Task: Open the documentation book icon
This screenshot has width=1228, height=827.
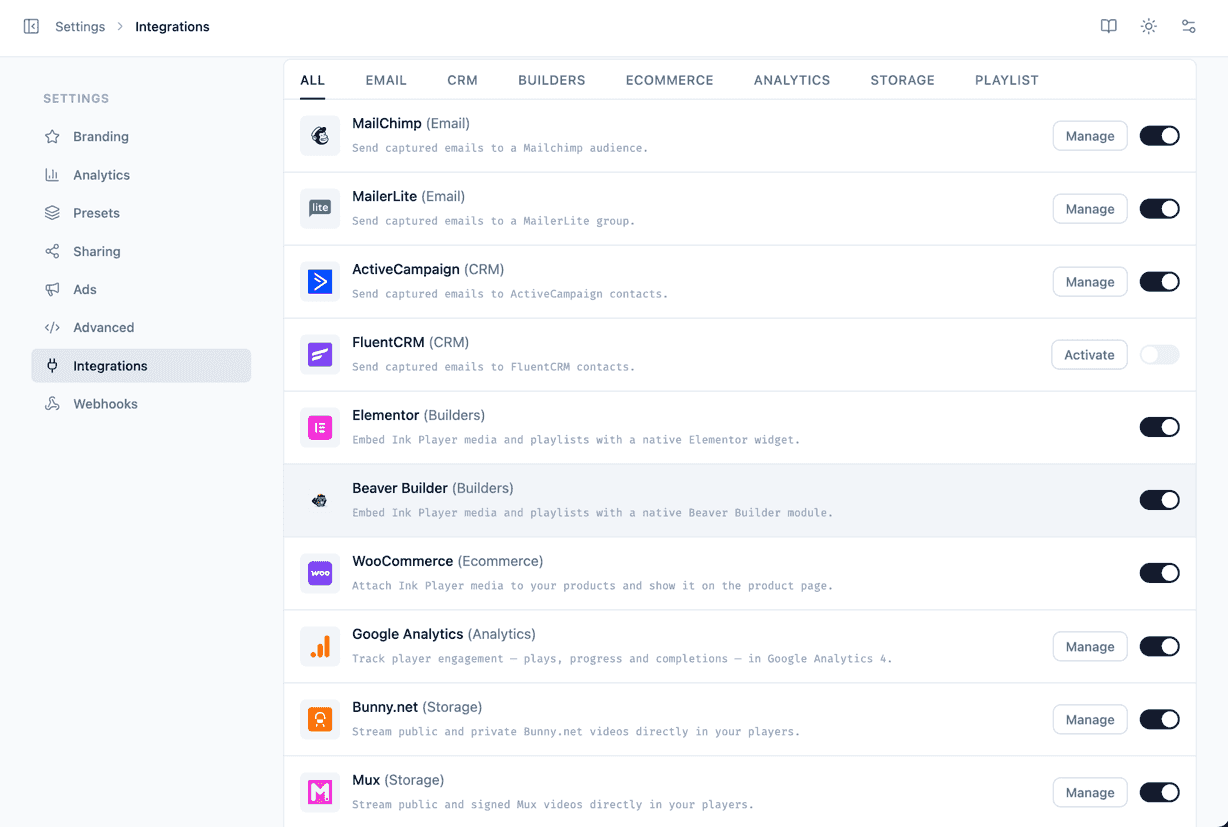Action: 1109,27
